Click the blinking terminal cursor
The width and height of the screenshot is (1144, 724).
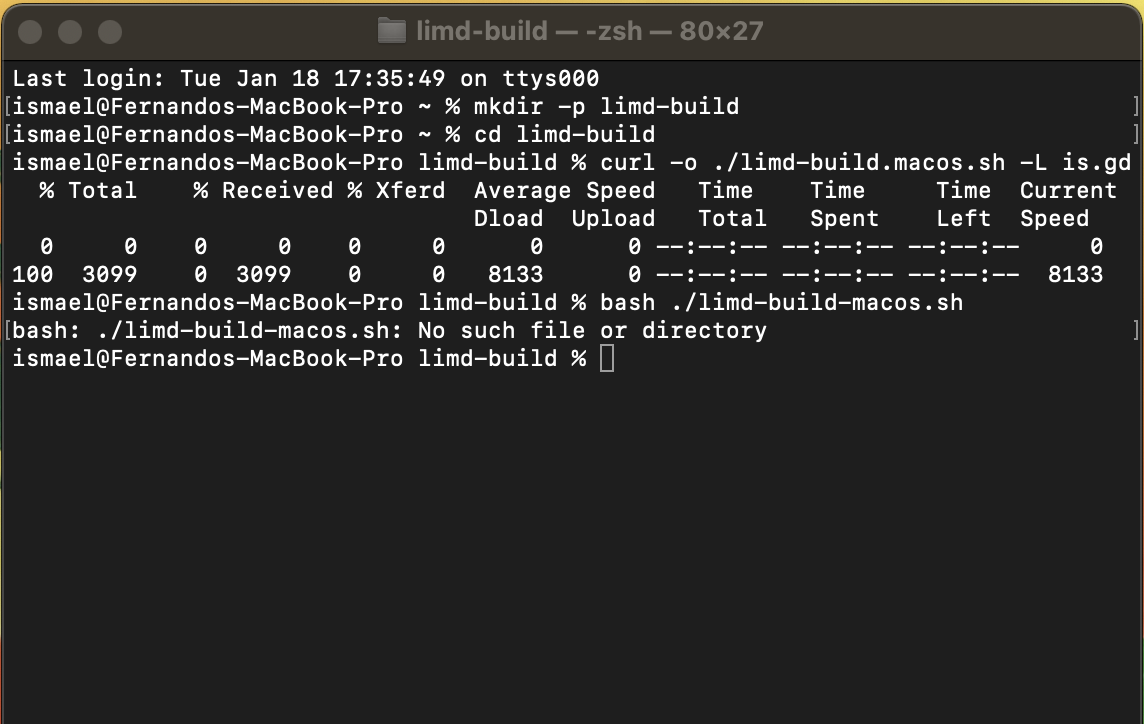[605, 358]
